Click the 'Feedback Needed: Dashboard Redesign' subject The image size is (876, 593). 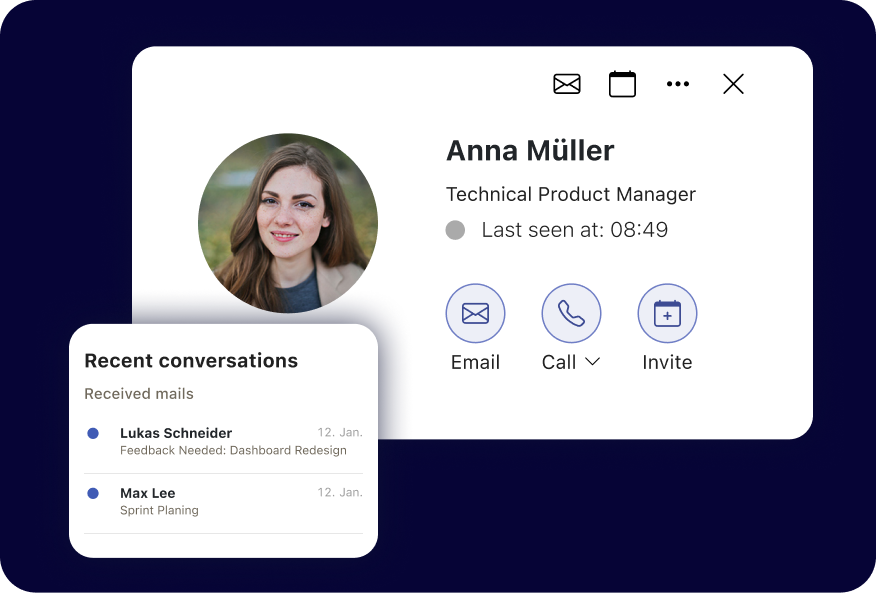click(x=233, y=451)
